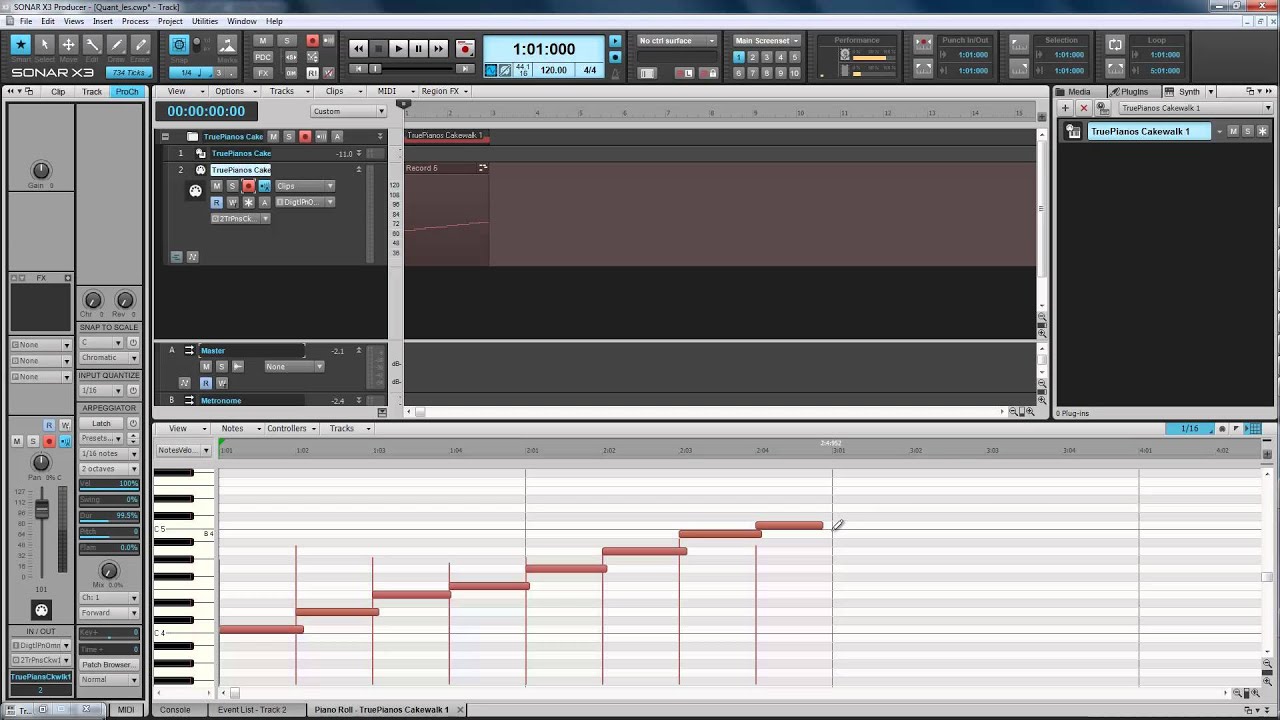
Task: Mute the Master bus
Action: 206,366
